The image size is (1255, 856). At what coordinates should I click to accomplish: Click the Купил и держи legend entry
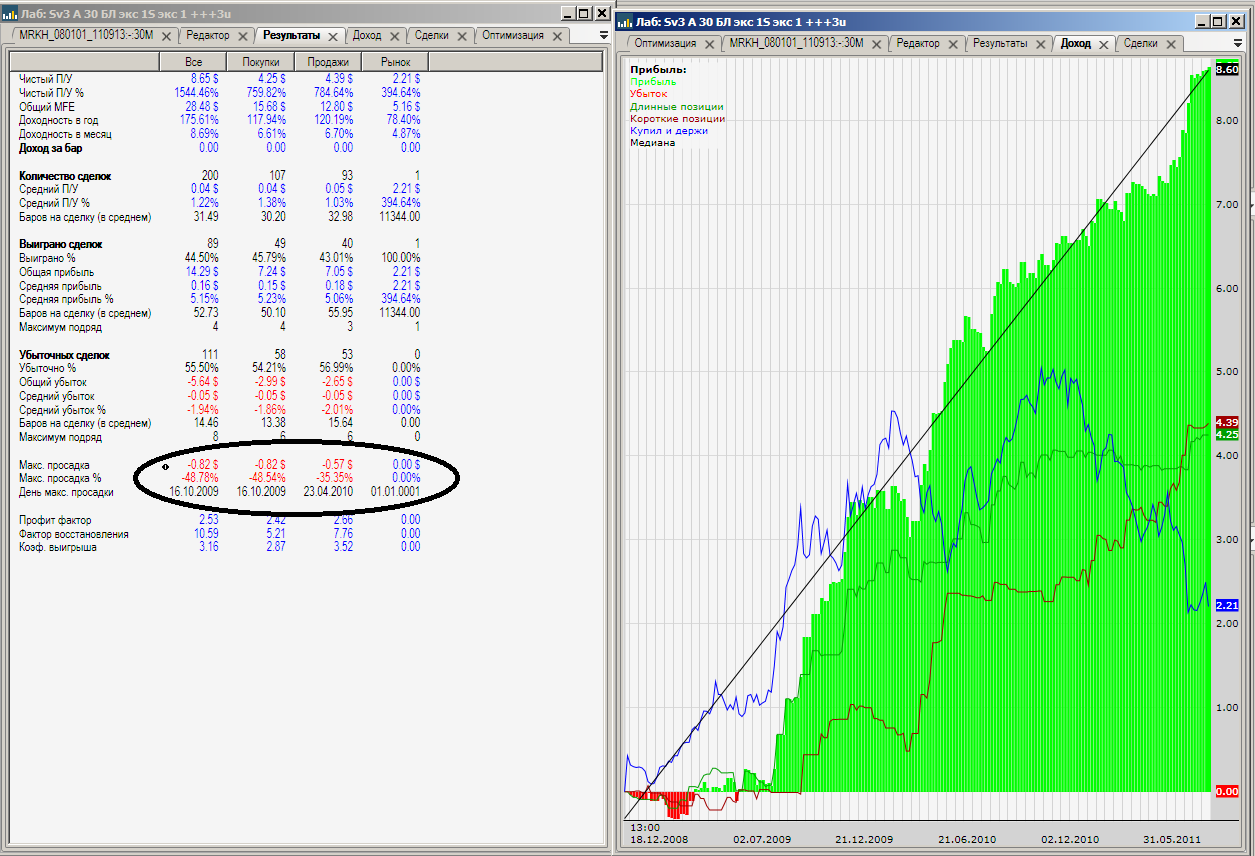[x=669, y=130]
